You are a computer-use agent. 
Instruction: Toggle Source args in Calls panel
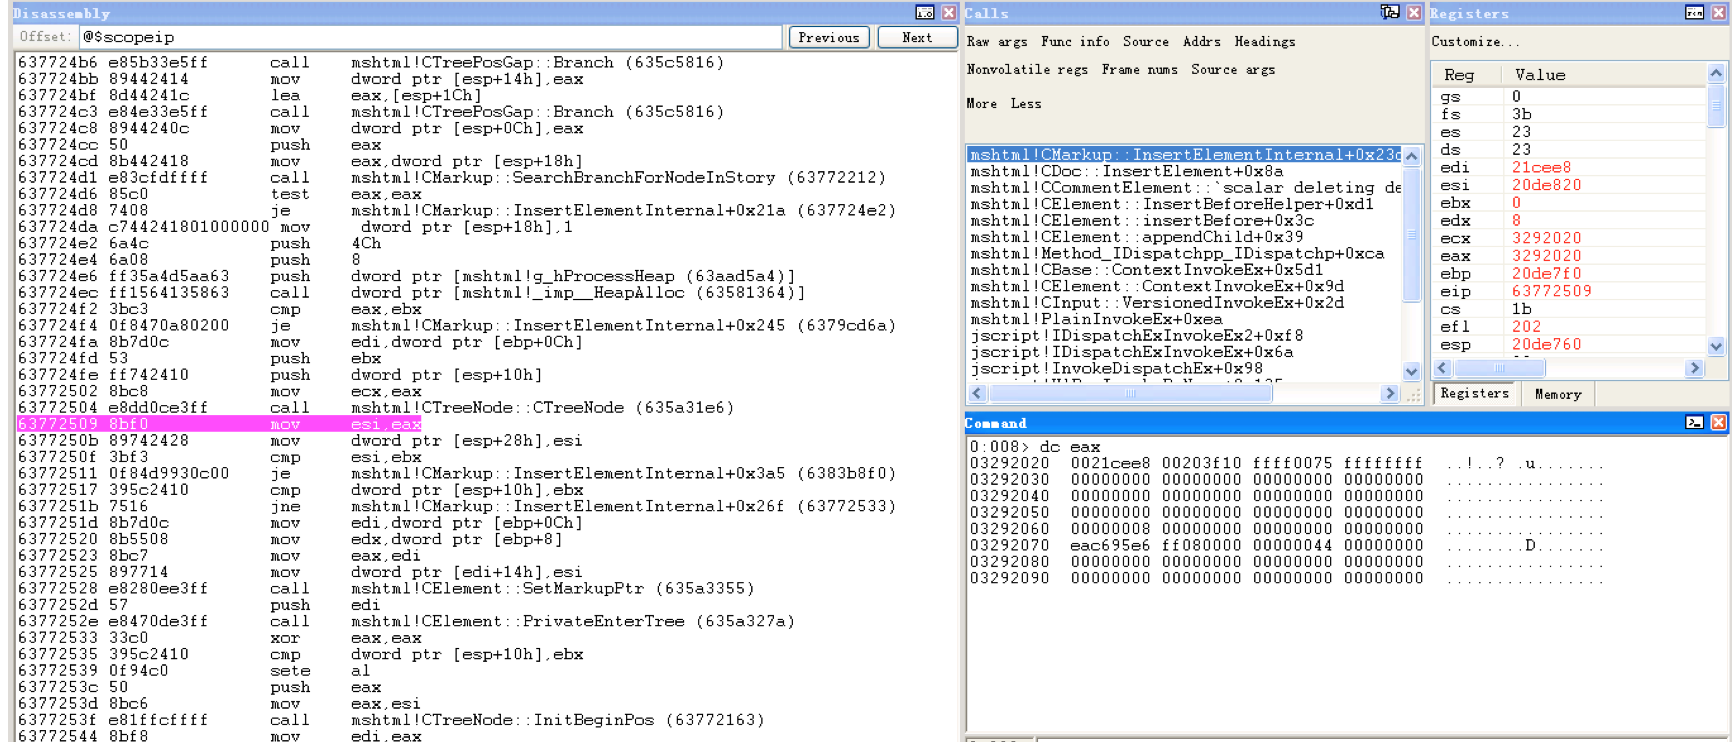(x=1233, y=70)
